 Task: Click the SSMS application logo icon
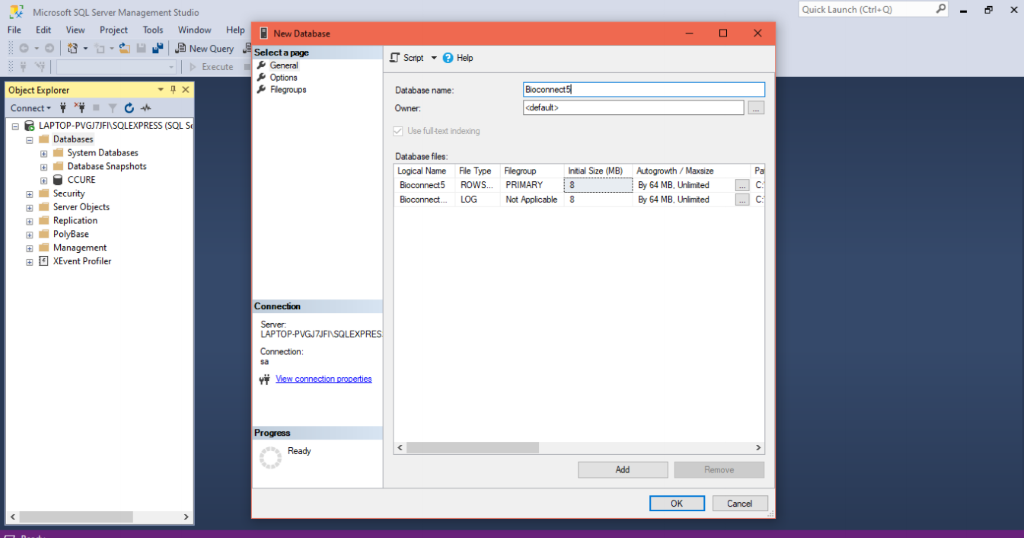[16, 12]
